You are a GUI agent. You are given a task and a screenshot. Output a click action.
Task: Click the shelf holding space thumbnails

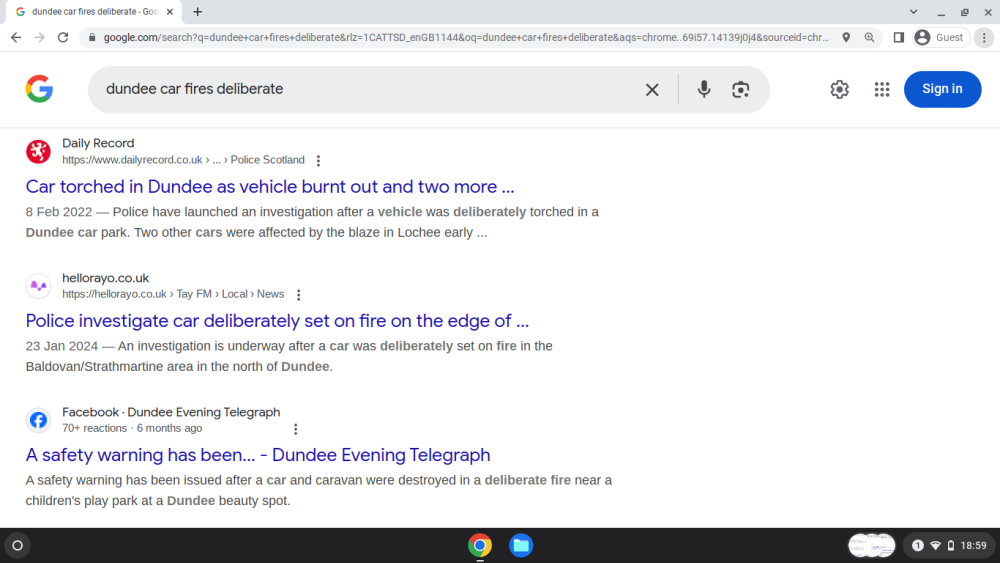(x=871, y=545)
